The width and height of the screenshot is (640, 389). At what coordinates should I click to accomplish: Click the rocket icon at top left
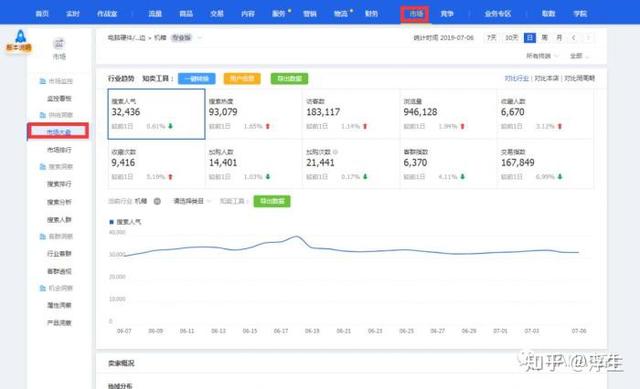pos(20,37)
